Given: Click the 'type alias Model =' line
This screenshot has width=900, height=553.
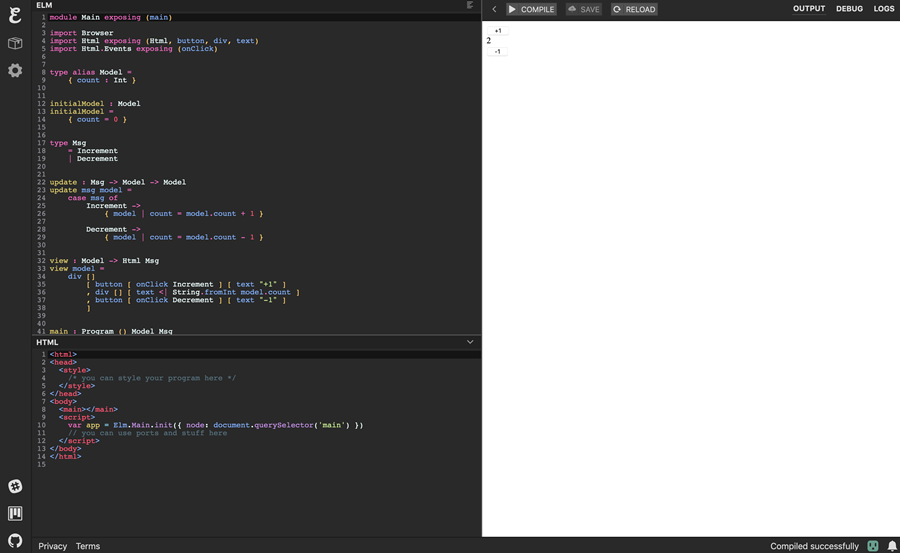Looking at the screenshot, I should pyautogui.click(x=91, y=72).
